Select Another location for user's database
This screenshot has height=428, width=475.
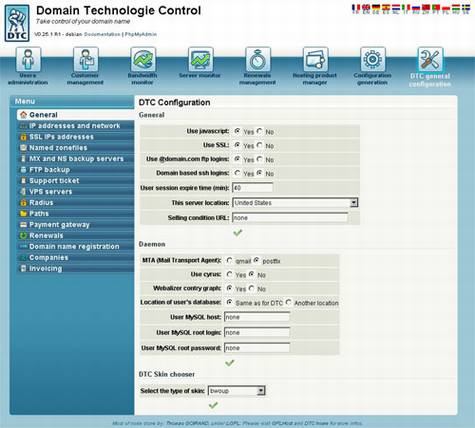pos(288,302)
